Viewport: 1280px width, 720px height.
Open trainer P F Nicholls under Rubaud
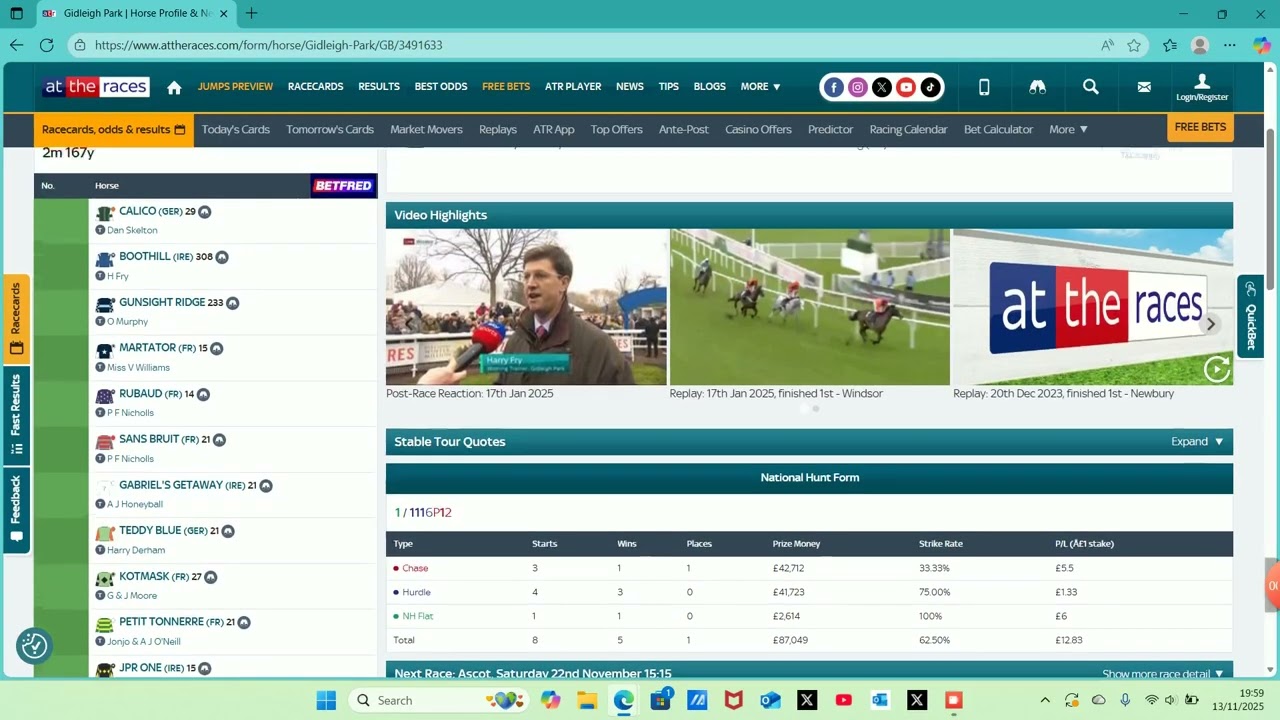point(130,413)
